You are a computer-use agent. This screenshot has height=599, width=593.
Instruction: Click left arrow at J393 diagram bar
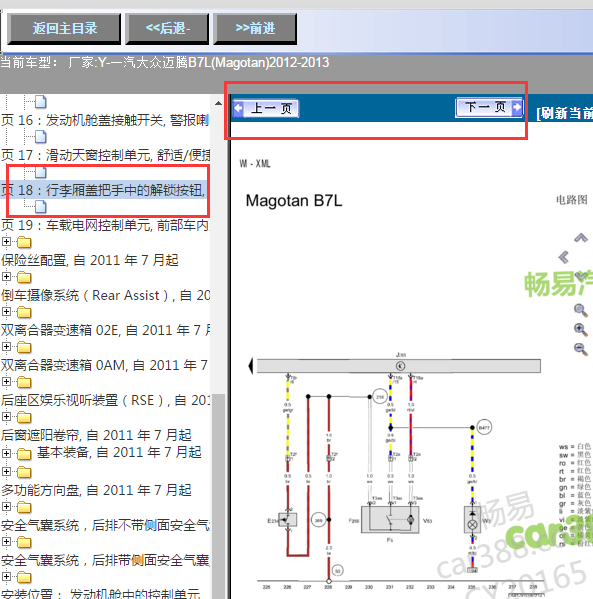click(251, 366)
